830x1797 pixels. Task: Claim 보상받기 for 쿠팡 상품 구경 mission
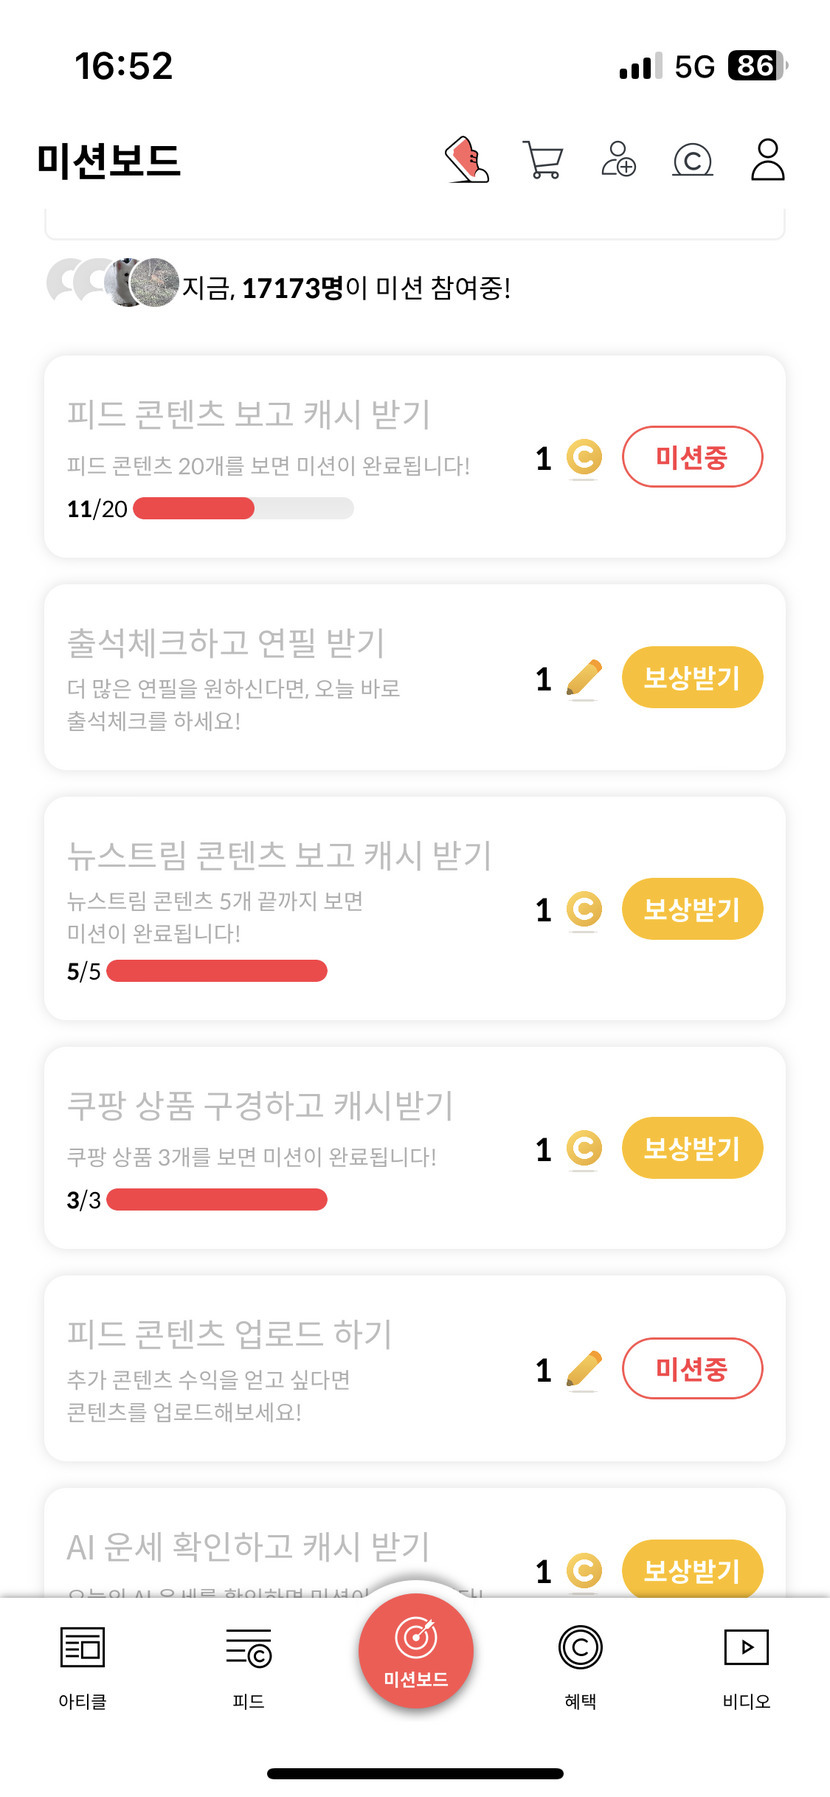692,1148
